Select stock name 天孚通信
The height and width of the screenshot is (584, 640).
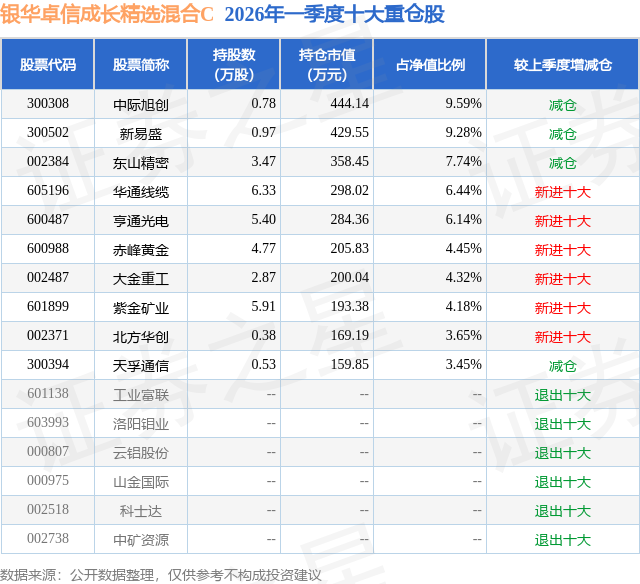click(141, 366)
